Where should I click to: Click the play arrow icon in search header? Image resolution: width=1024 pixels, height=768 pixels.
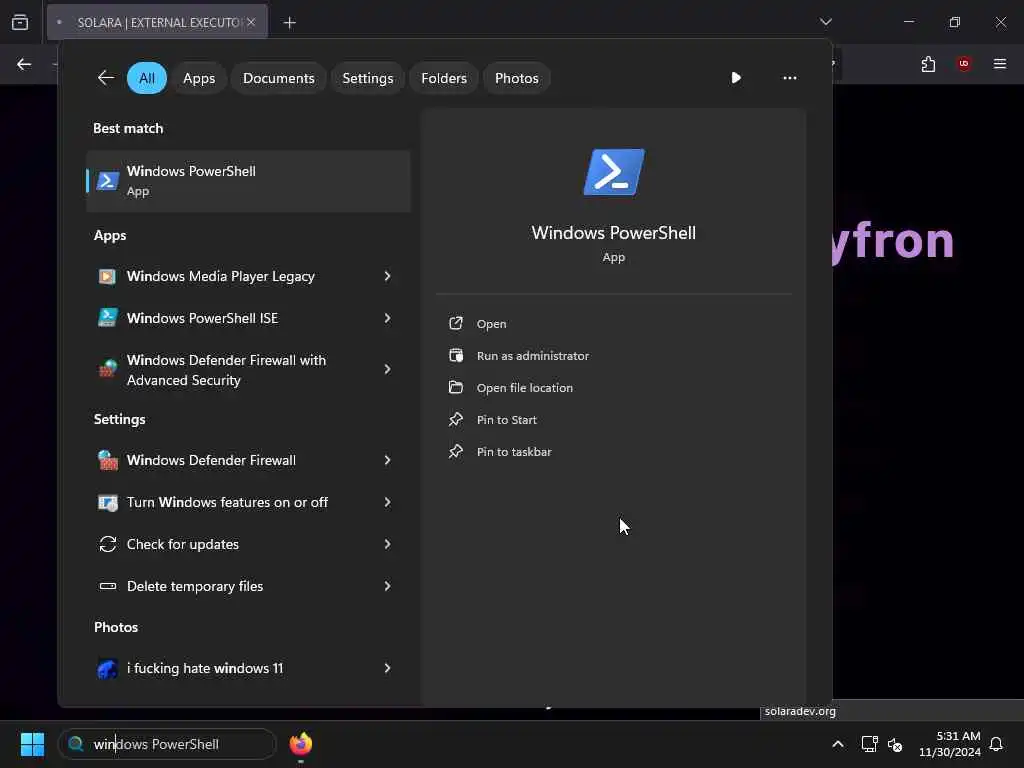point(736,78)
